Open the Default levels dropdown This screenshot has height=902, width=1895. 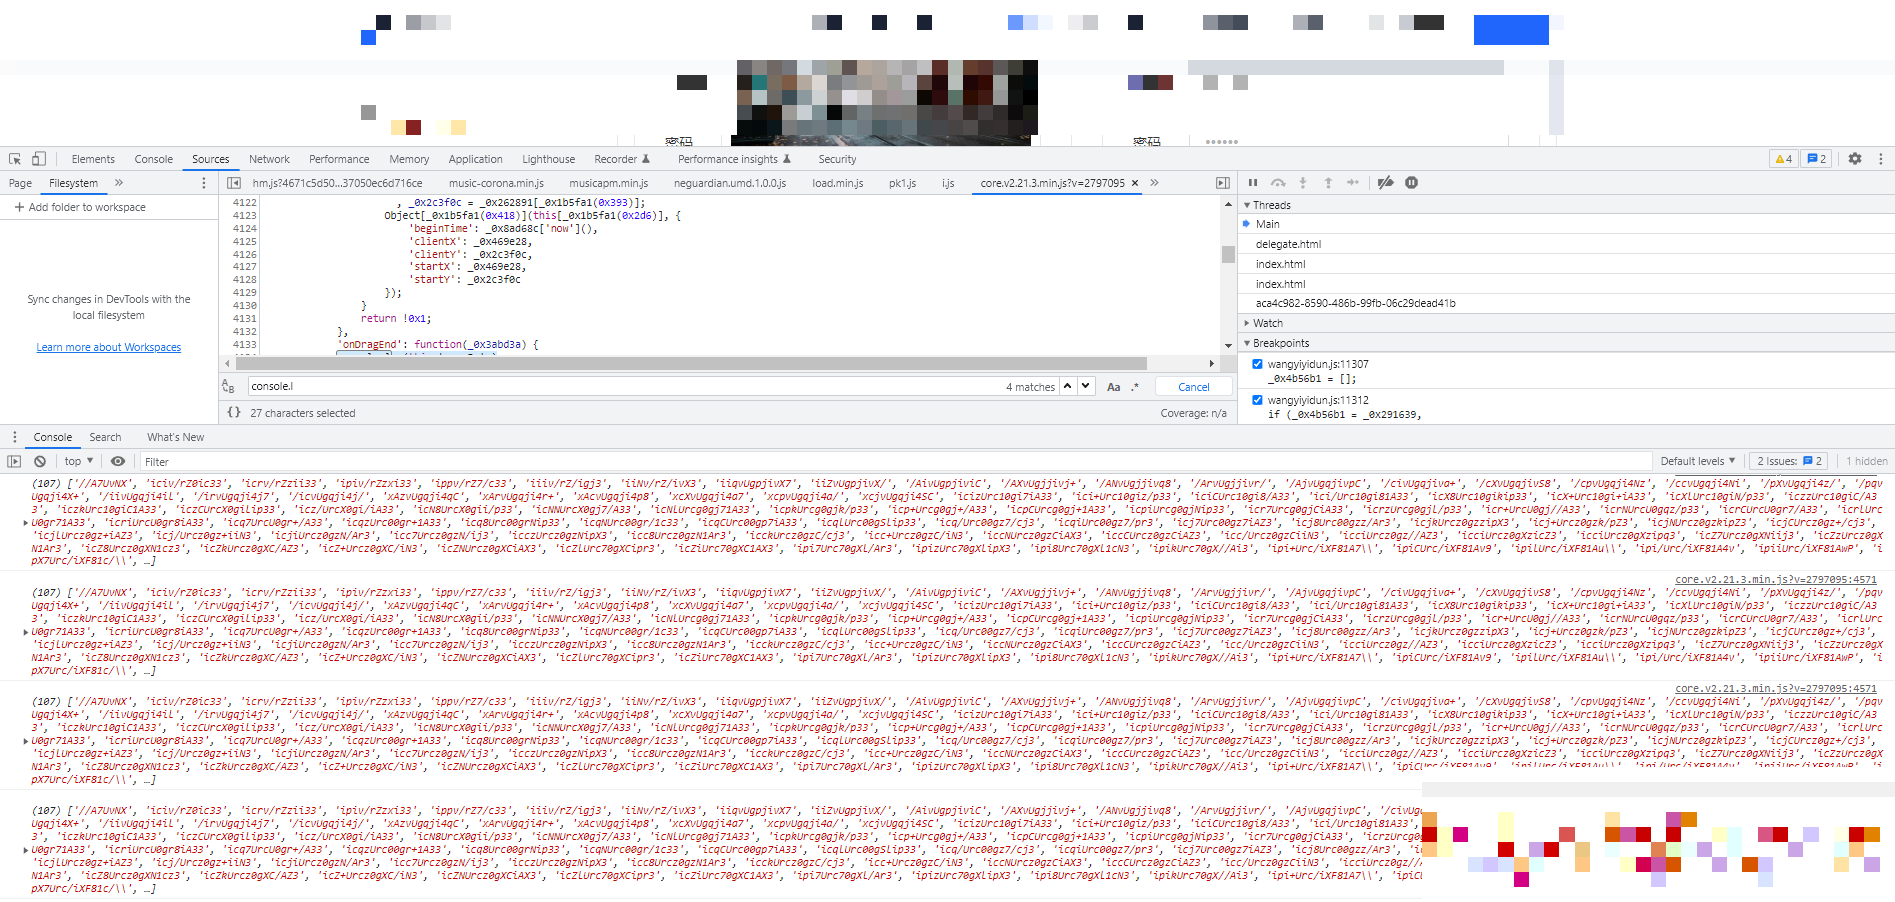[x=1697, y=462]
